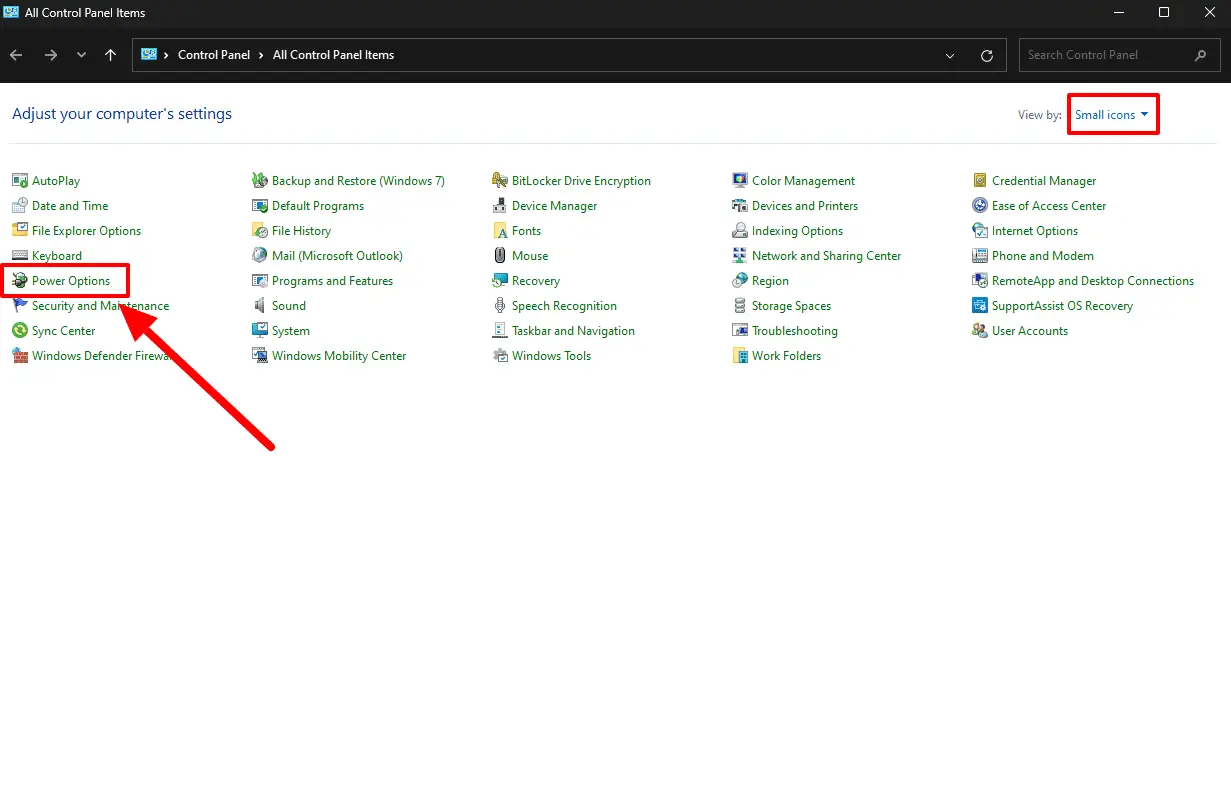Click the Search Control Panel field
Viewport: 1231px width, 802px height.
[1105, 55]
